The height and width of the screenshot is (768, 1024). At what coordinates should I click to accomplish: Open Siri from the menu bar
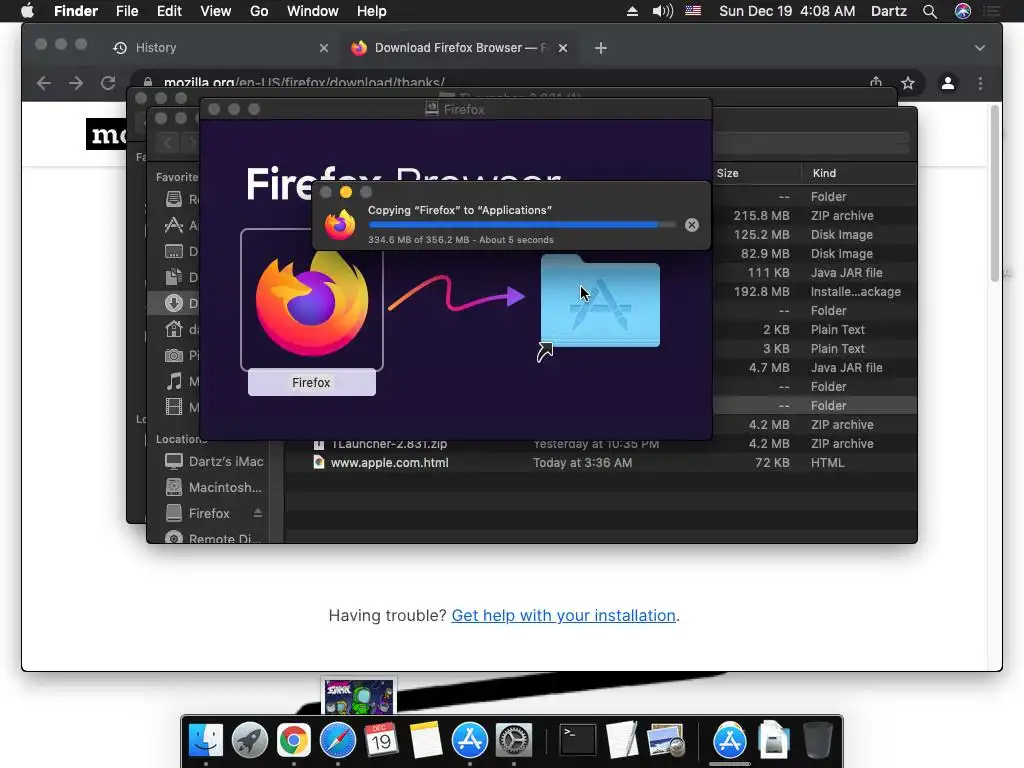(x=963, y=11)
